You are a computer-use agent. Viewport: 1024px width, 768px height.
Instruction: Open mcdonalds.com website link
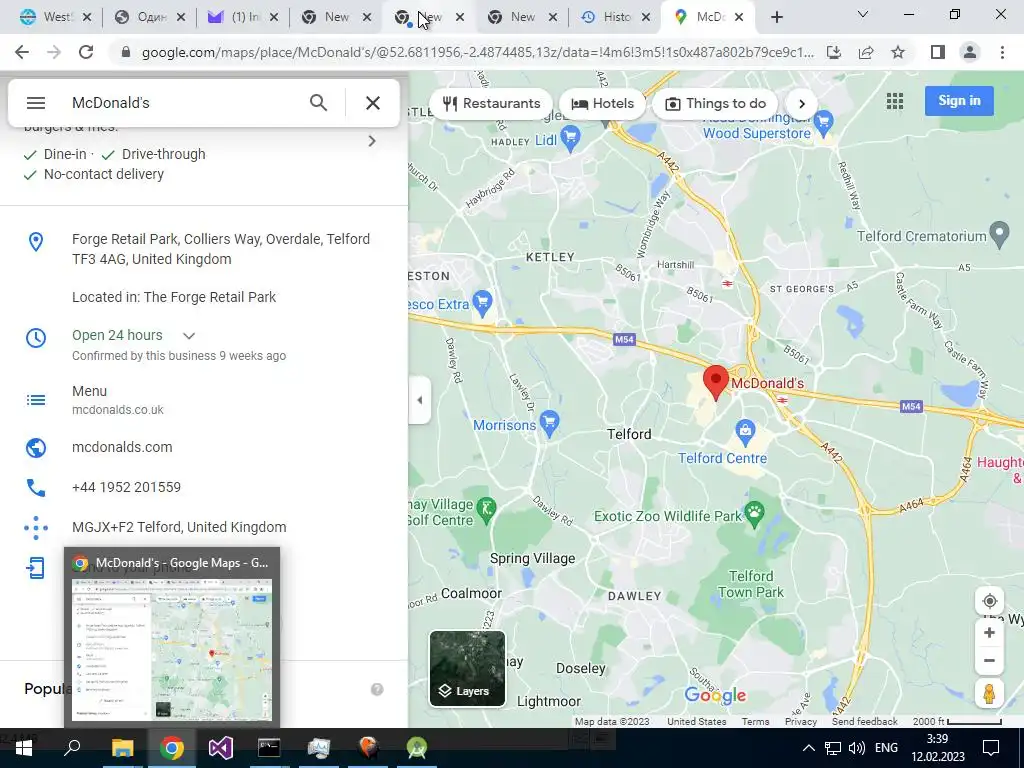pyautogui.click(x=122, y=447)
